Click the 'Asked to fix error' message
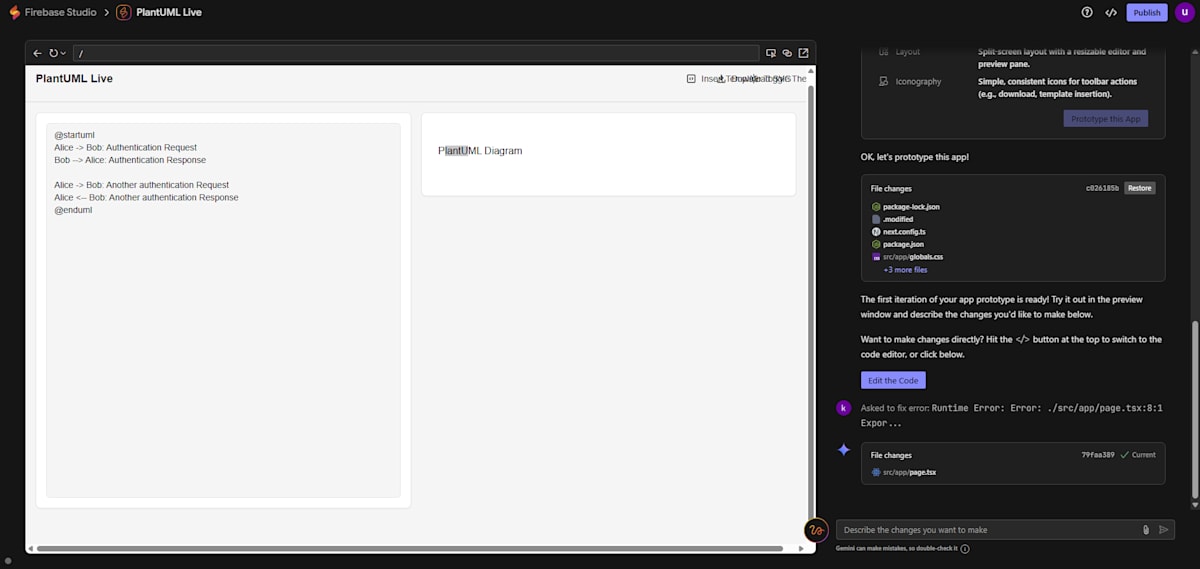Image resolution: width=1200 pixels, height=569 pixels. pos(1011,415)
